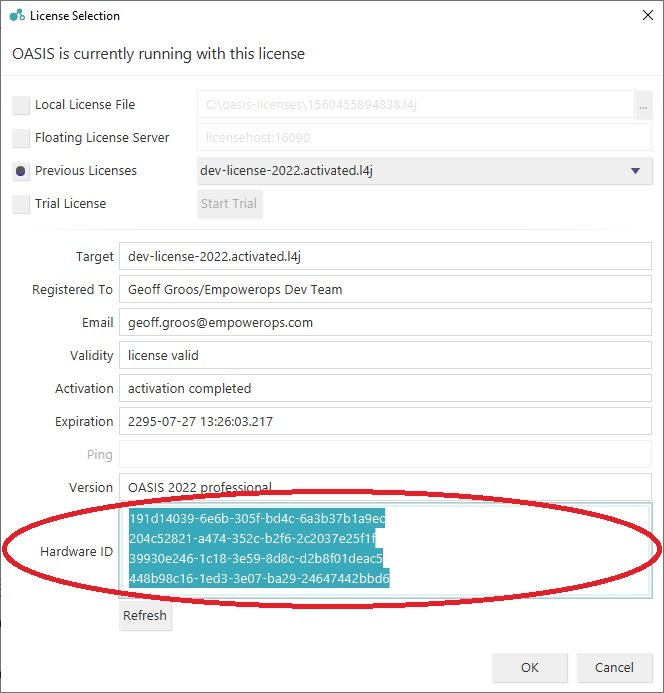Click the Expiration label
Screen dimensions: 664x693
84,422
